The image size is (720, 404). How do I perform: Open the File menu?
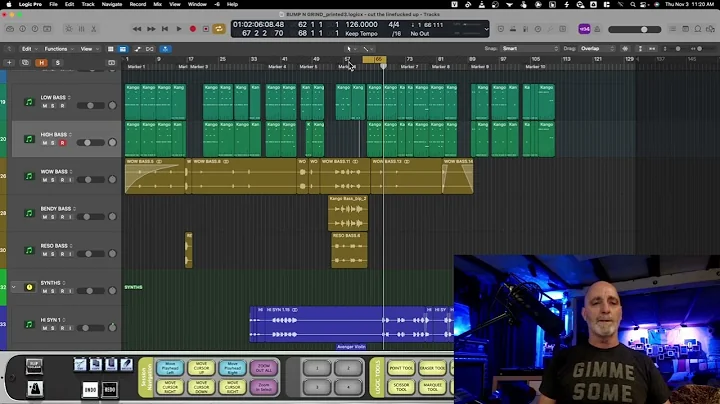coord(53,4)
